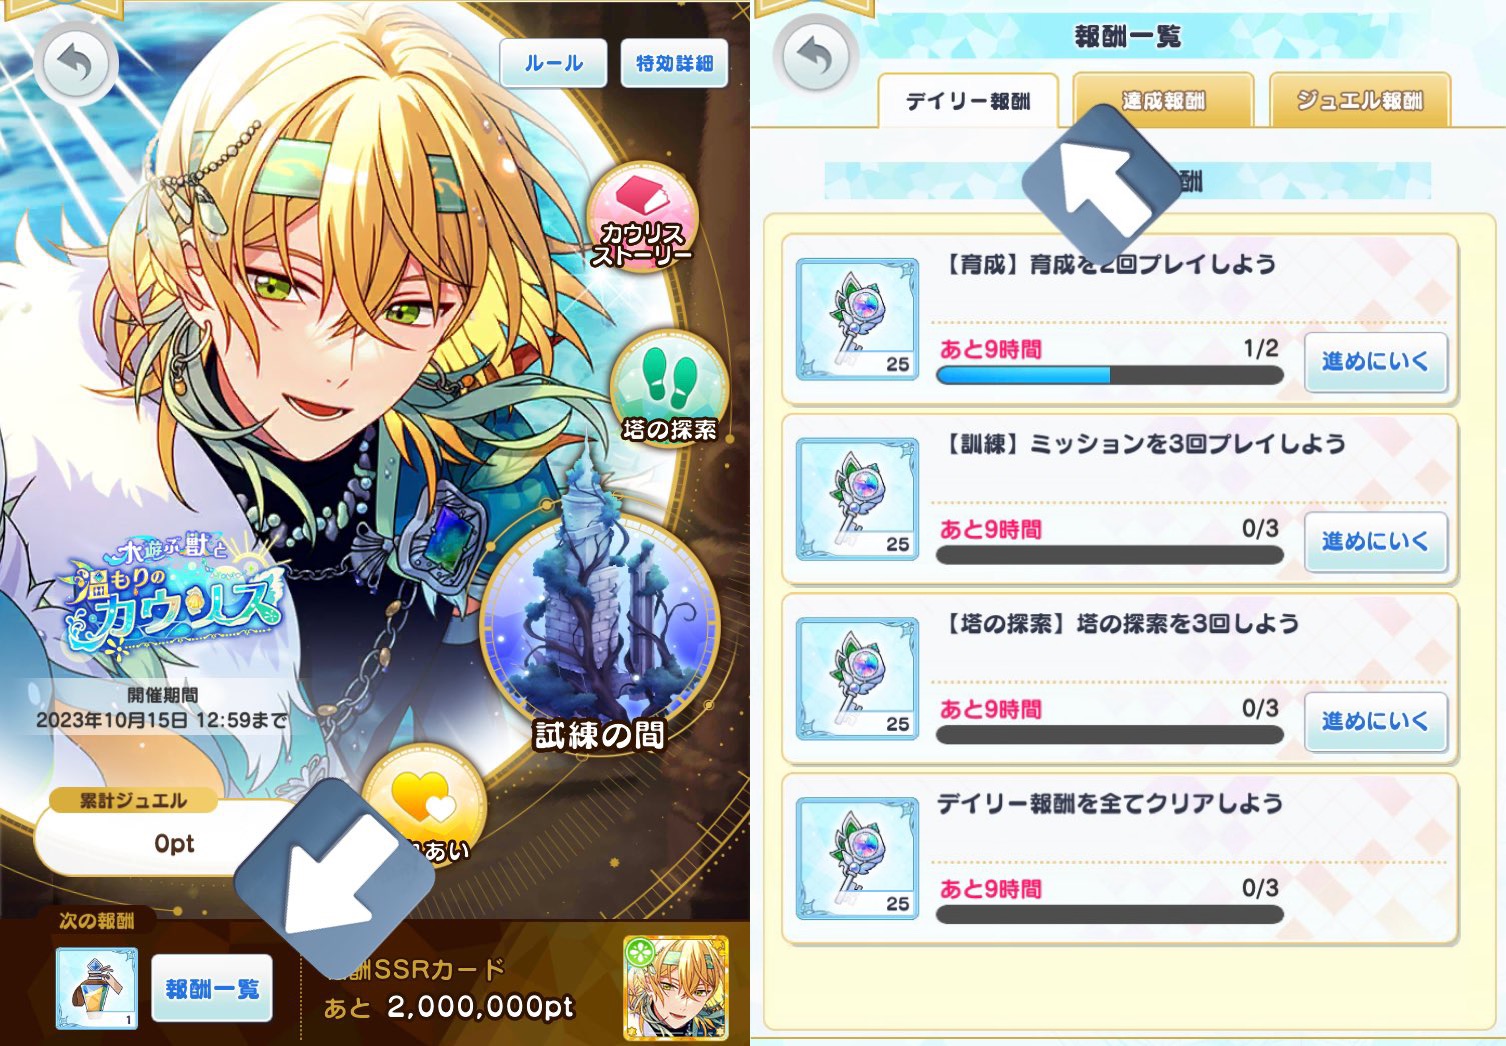Switch to the ジュエル報酬 tab
Screen dimensions: 1506x1046
coord(1360,100)
